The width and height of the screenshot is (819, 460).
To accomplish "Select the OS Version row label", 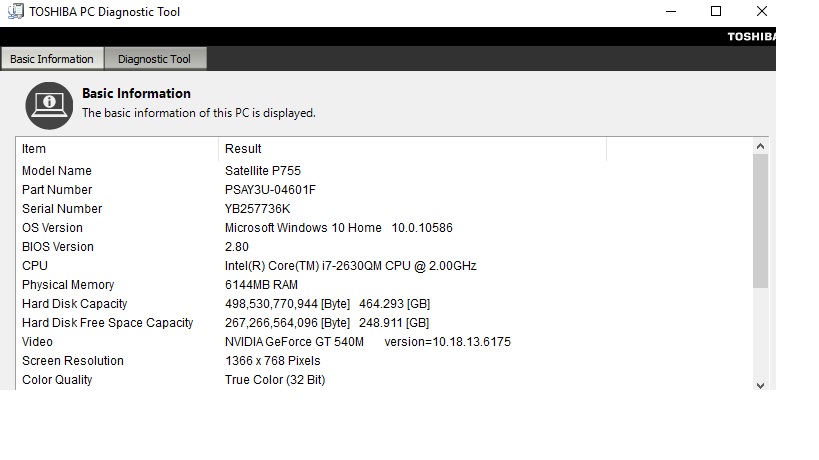I will (52, 228).
